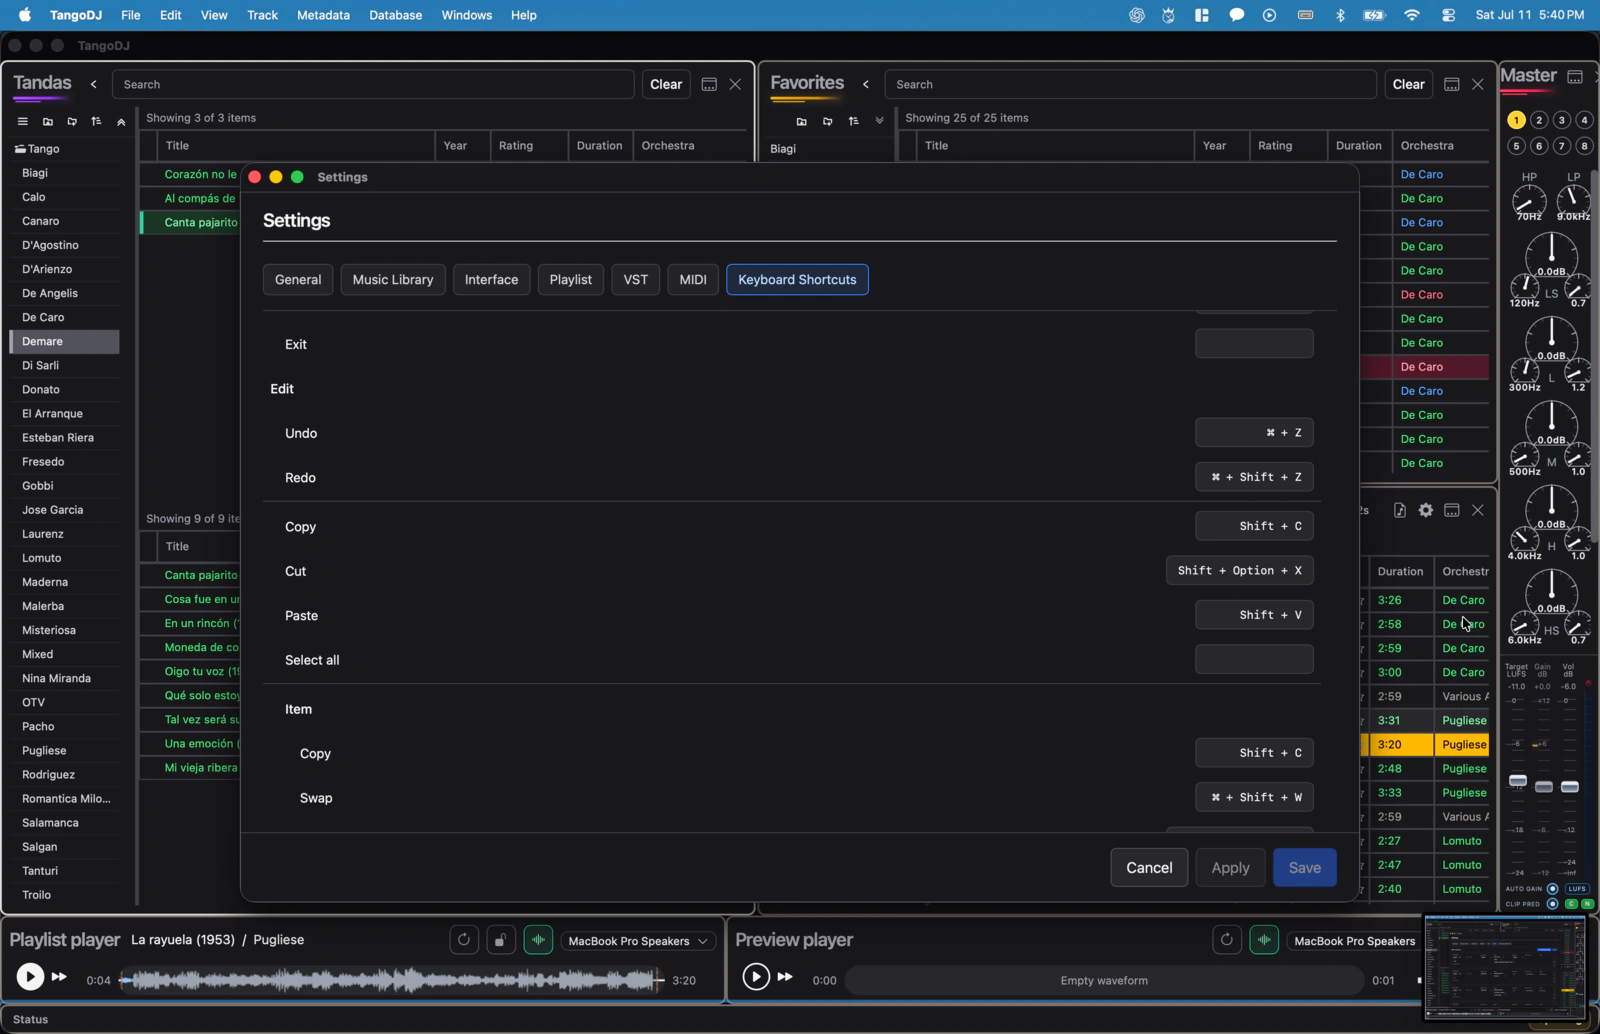Click new folder icon in Favorites toolbar
1600x1034 pixels.
(x=801, y=121)
